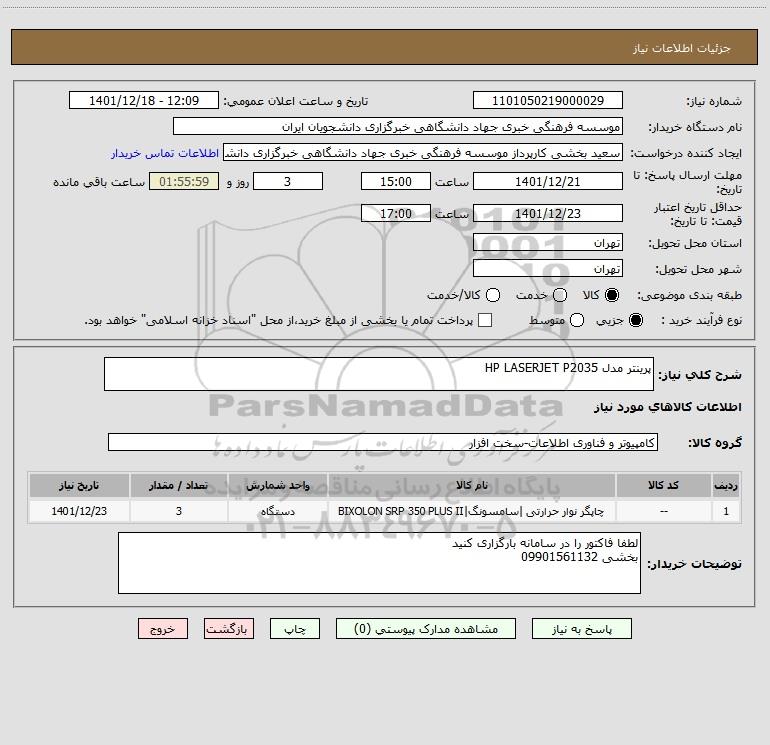Click the شماره نیاز field 1101050219000029

548,101
